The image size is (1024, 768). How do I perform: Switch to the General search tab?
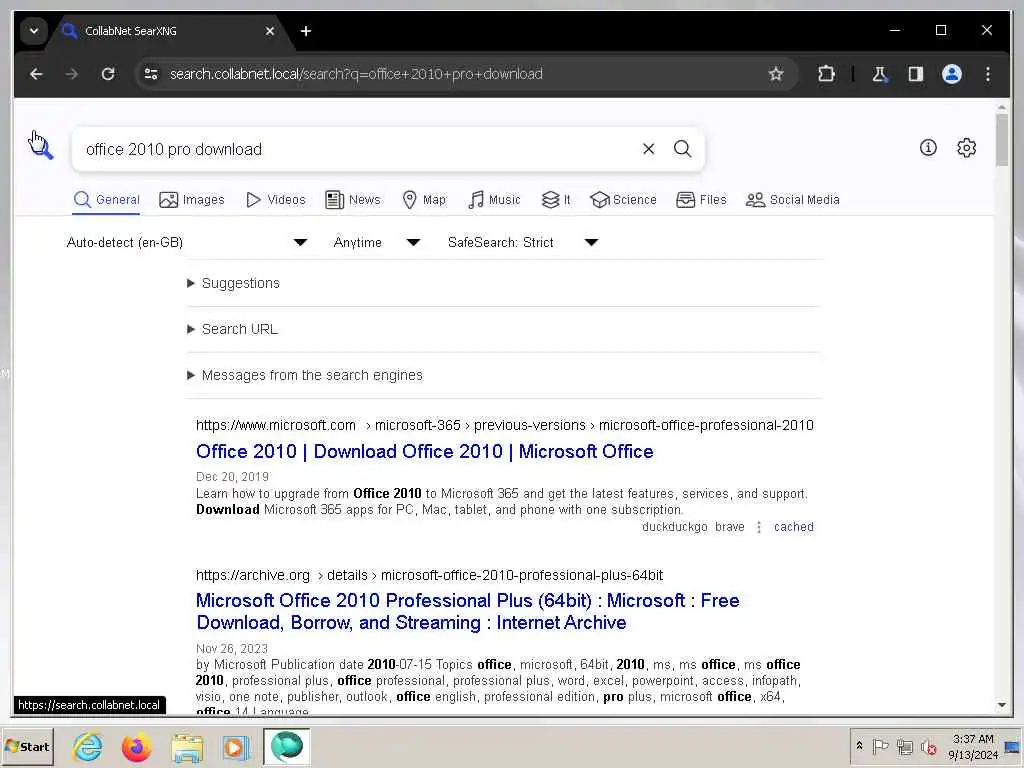106,200
